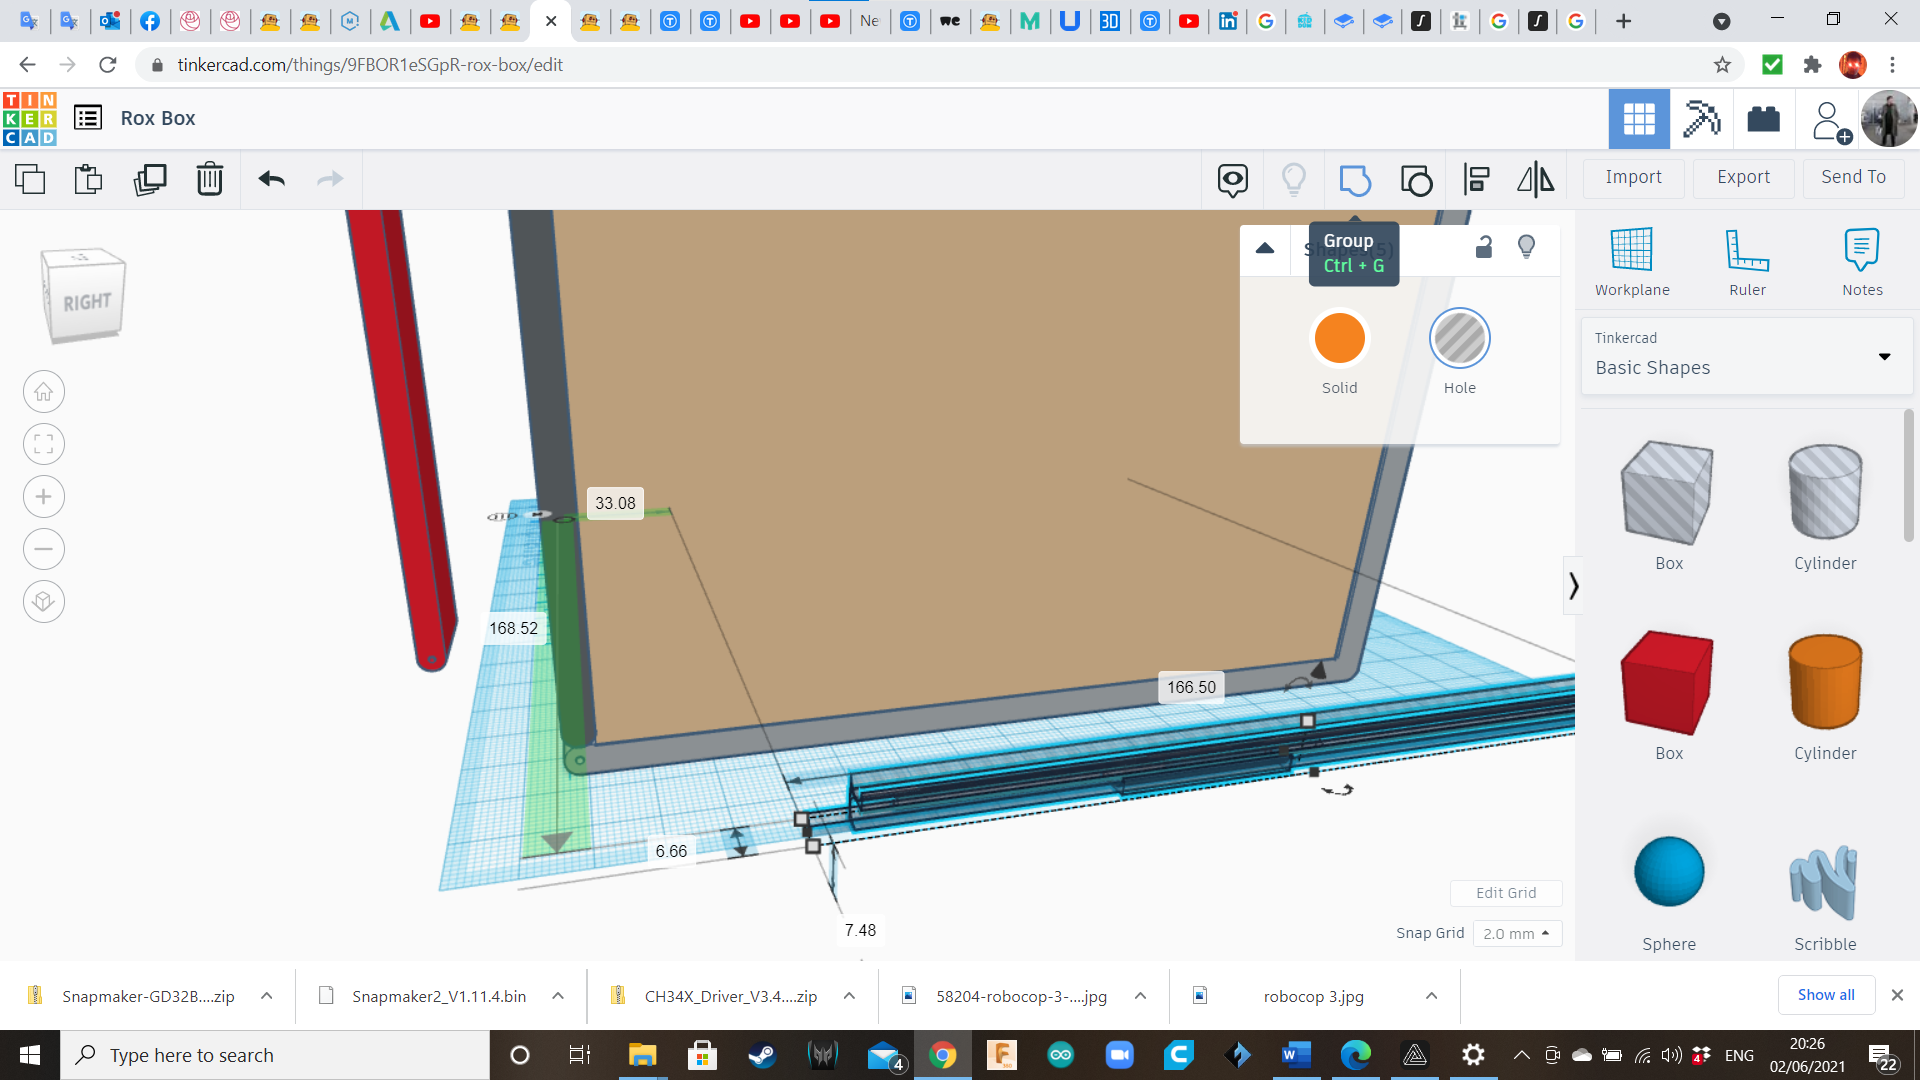Click the Ungroup shapes icon
Screen dimensions: 1920x1080
(1416, 180)
